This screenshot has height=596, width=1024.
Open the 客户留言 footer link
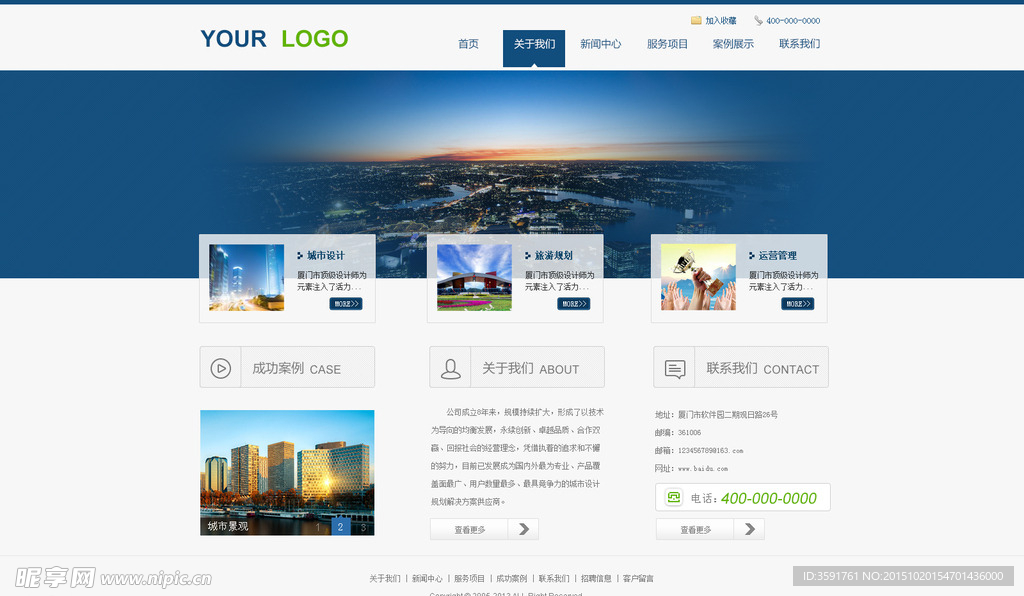[638, 578]
